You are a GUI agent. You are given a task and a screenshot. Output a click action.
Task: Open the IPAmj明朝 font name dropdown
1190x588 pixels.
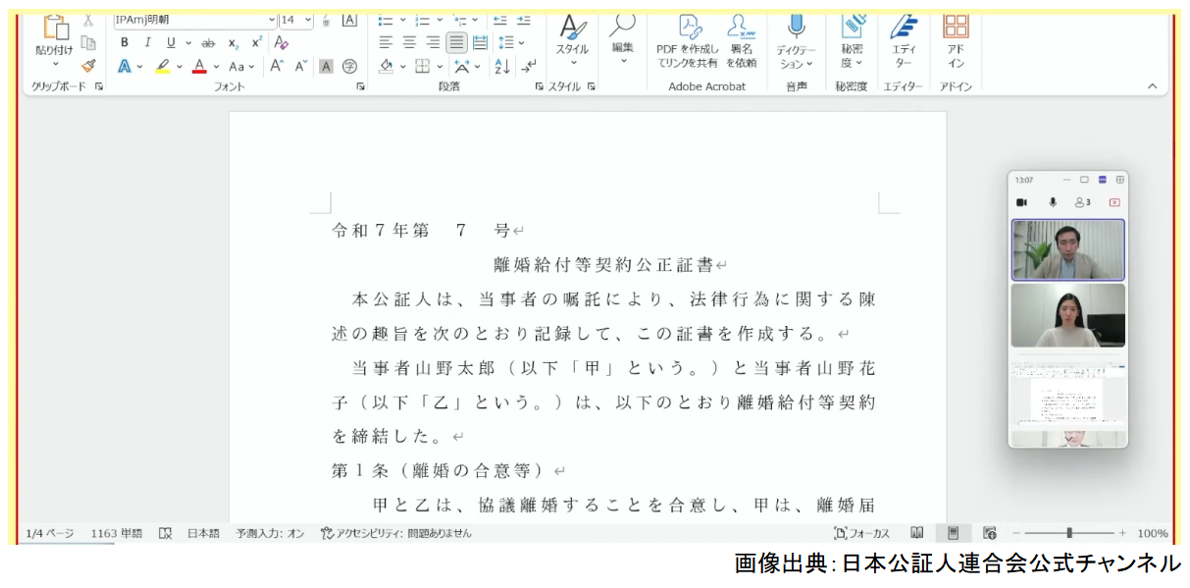point(190,18)
